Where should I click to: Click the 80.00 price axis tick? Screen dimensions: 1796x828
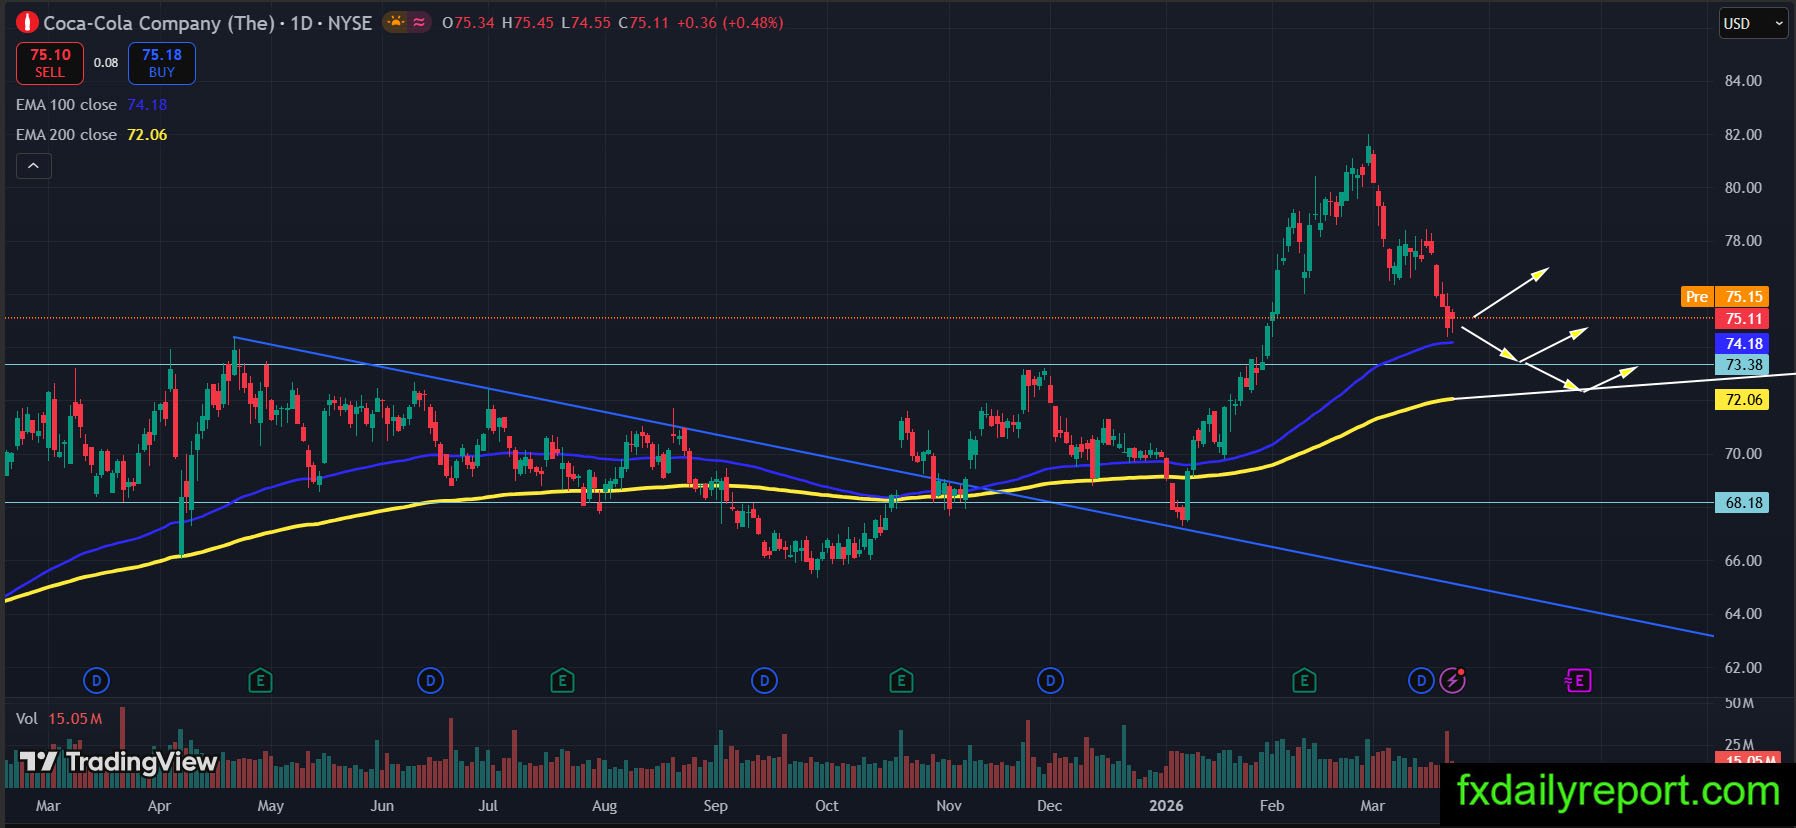point(1743,187)
